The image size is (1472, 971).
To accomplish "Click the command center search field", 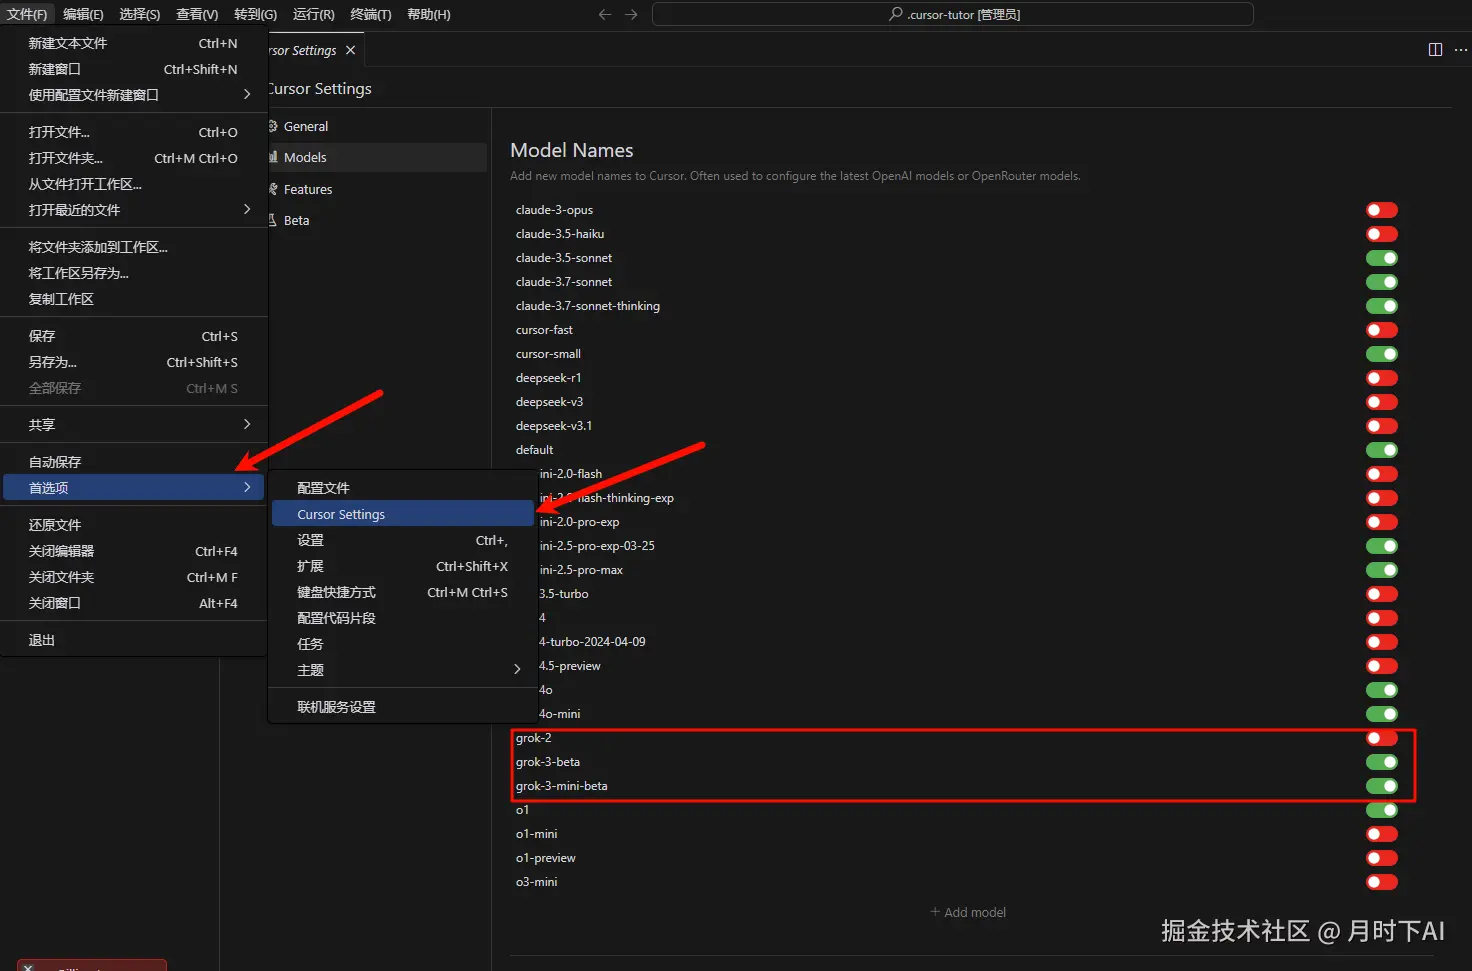I will point(952,14).
